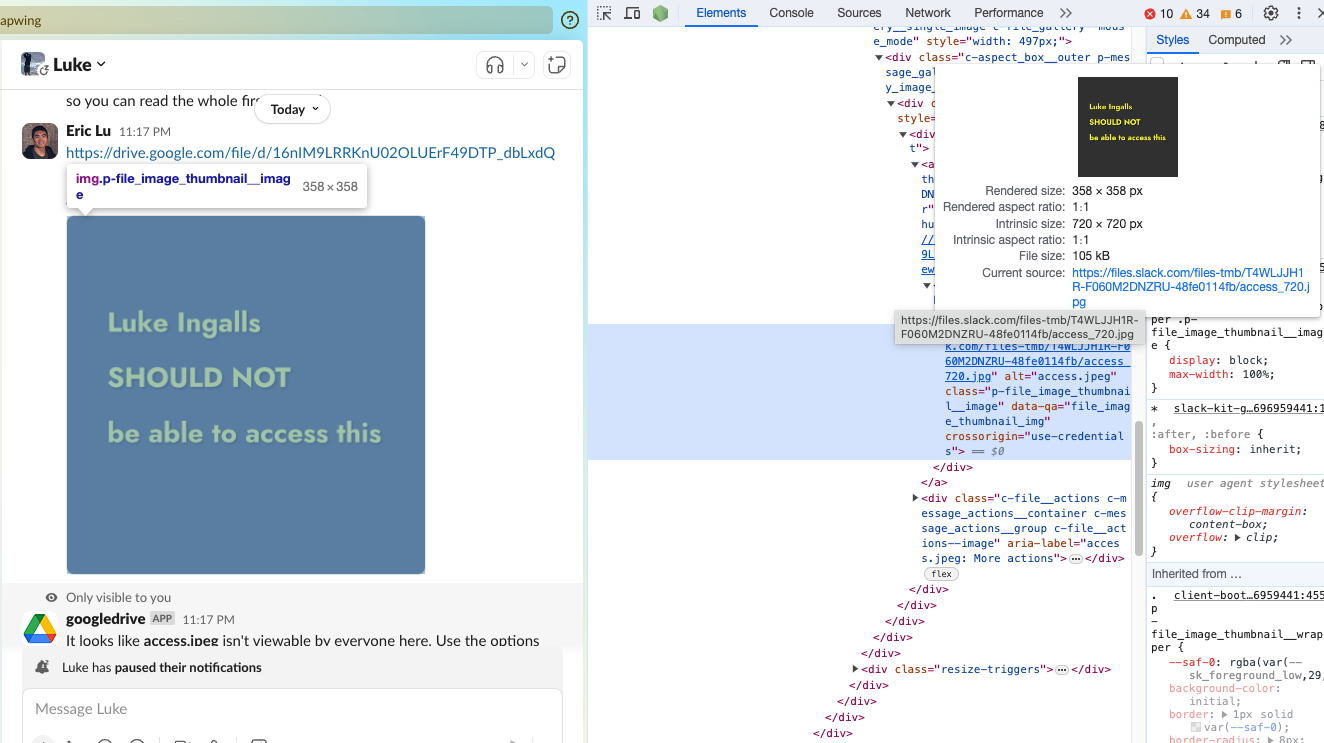This screenshot has height=743, width=1324.
Task: Click the green Node.js hexagon icon
Action: (x=660, y=13)
